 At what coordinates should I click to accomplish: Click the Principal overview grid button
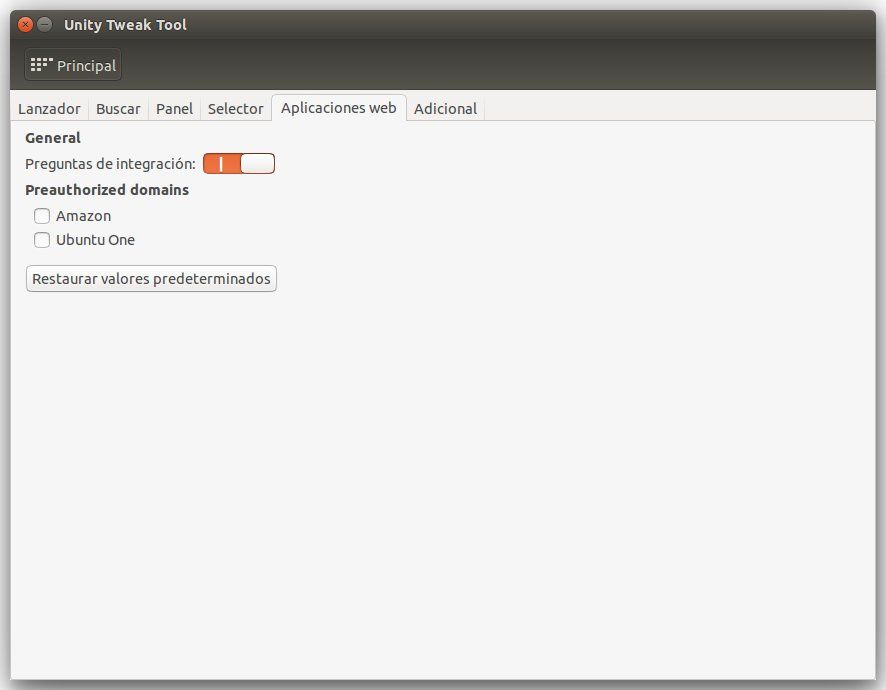click(73, 65)
